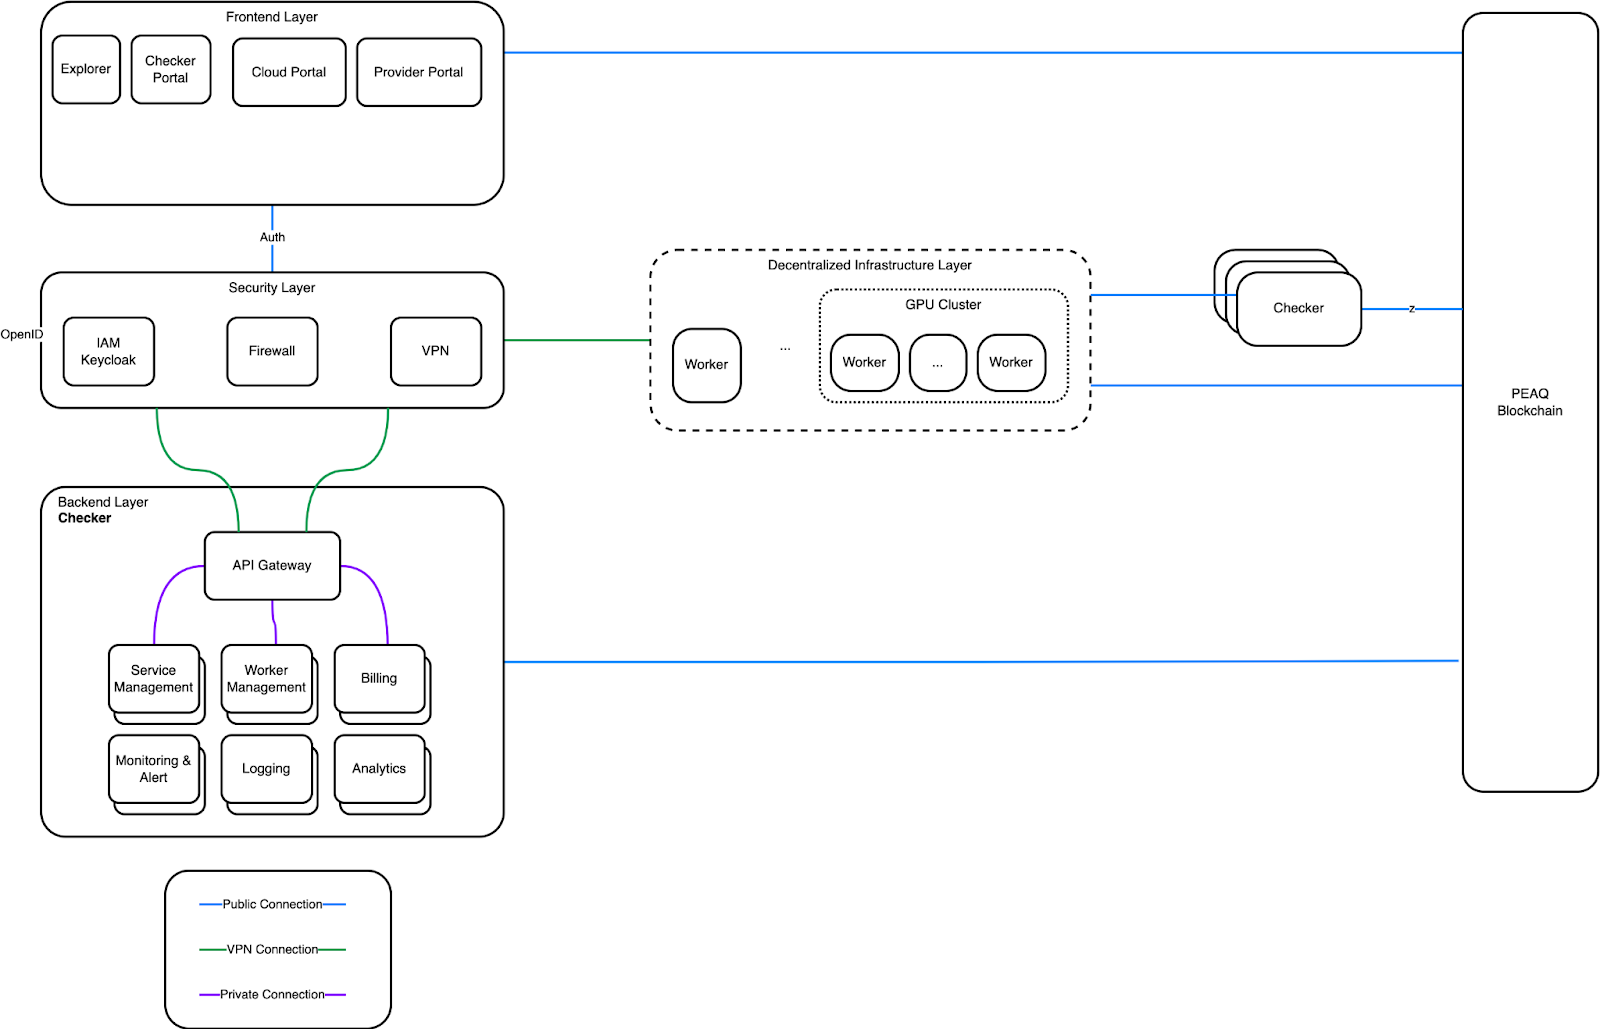
Task: Click the Worker Management block
Action: point(266,678)
